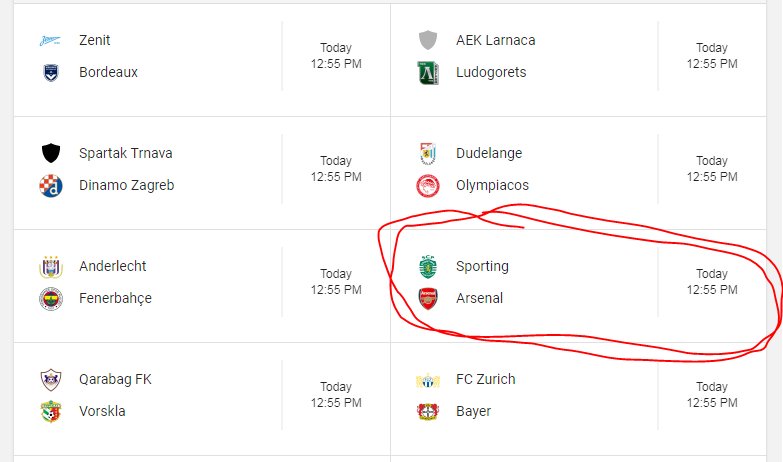Click the Zenit team logo
This screenshot has height=462, width=783.
50,40
